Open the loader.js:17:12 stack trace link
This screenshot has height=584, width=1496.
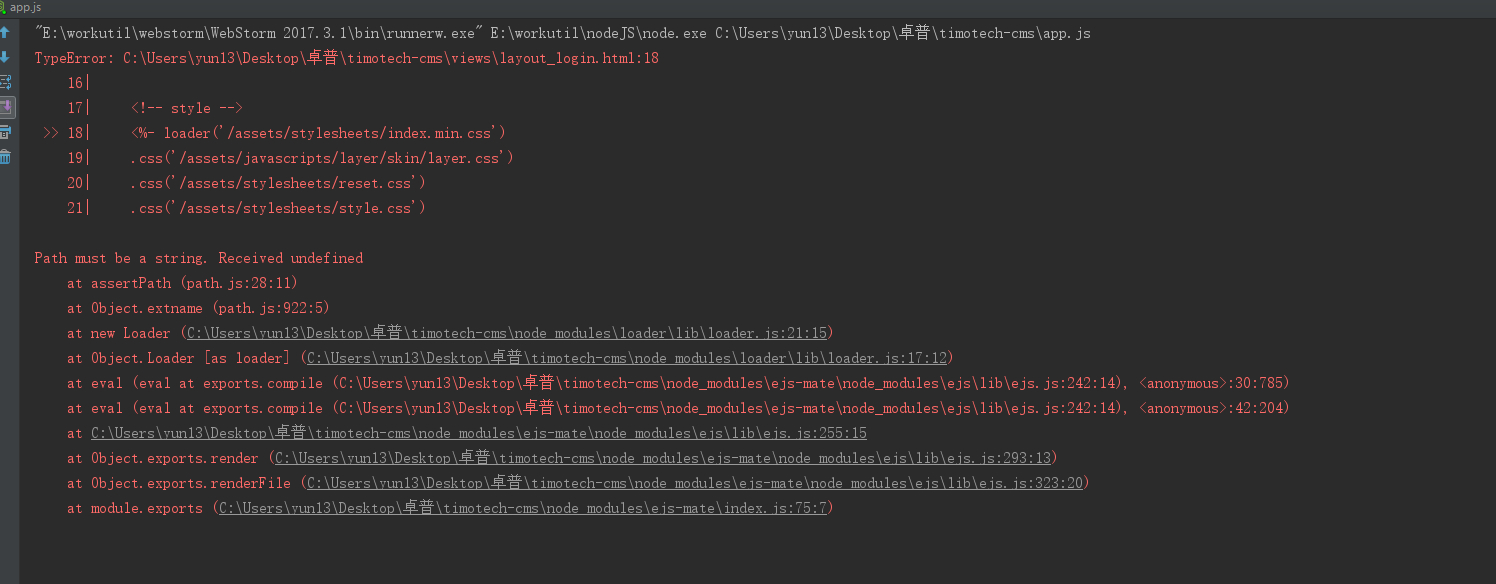click(x=628, y=358)
